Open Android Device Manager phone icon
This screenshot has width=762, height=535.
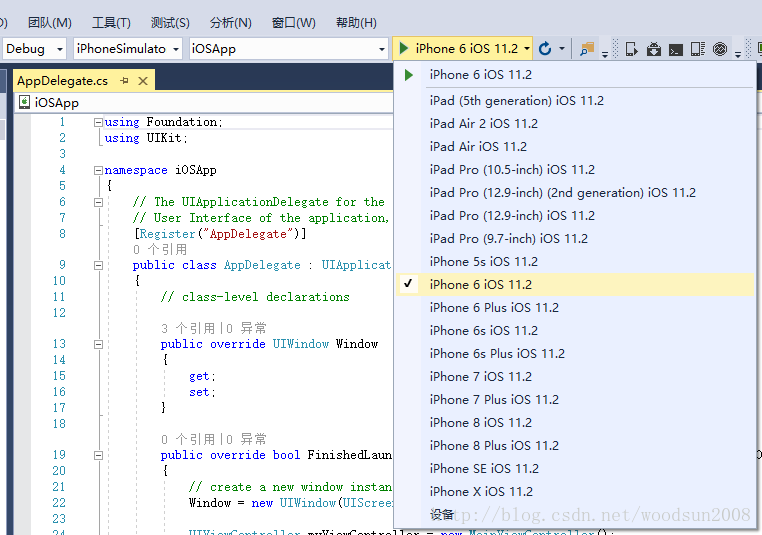[631, 49]
